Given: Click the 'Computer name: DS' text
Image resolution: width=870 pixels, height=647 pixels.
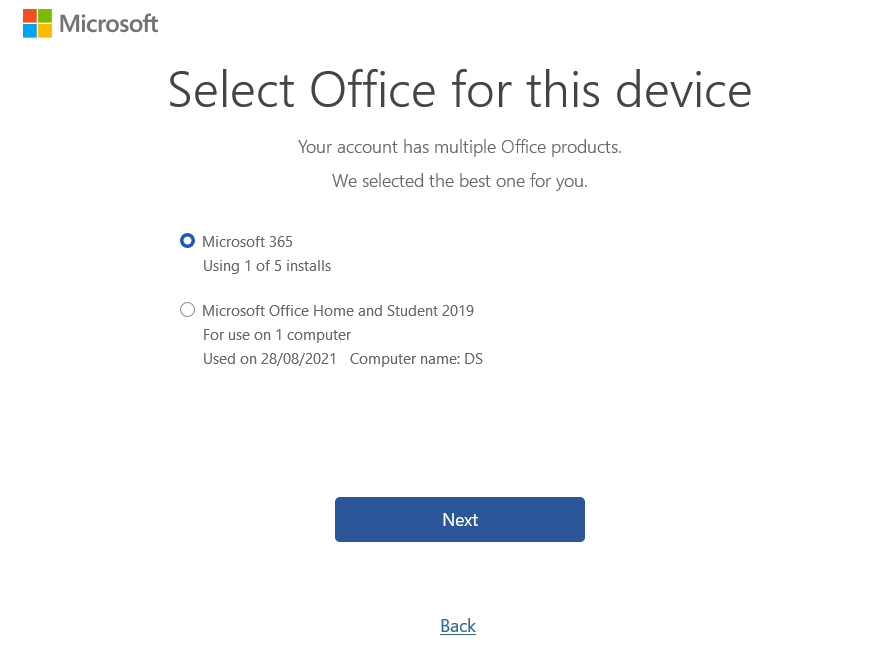Looking at the screenshot, I should pos(416,359).
